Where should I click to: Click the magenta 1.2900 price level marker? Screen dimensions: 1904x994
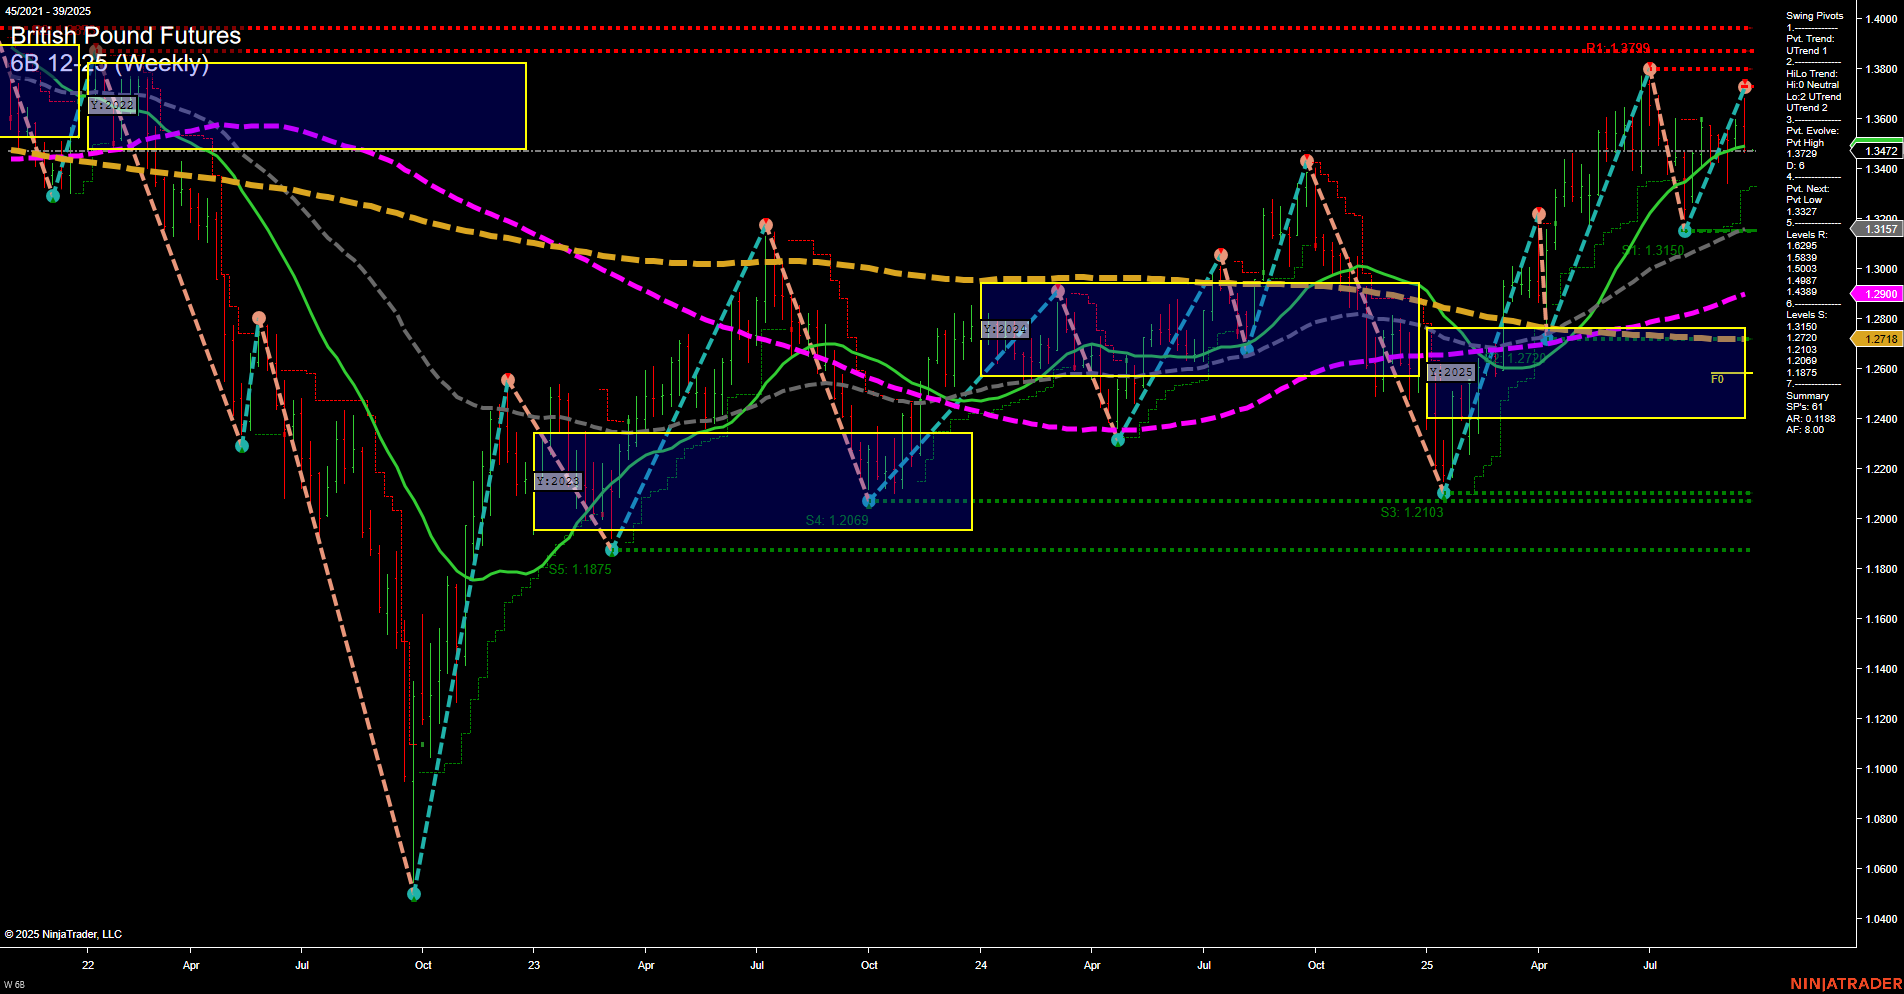[1879, 293]
